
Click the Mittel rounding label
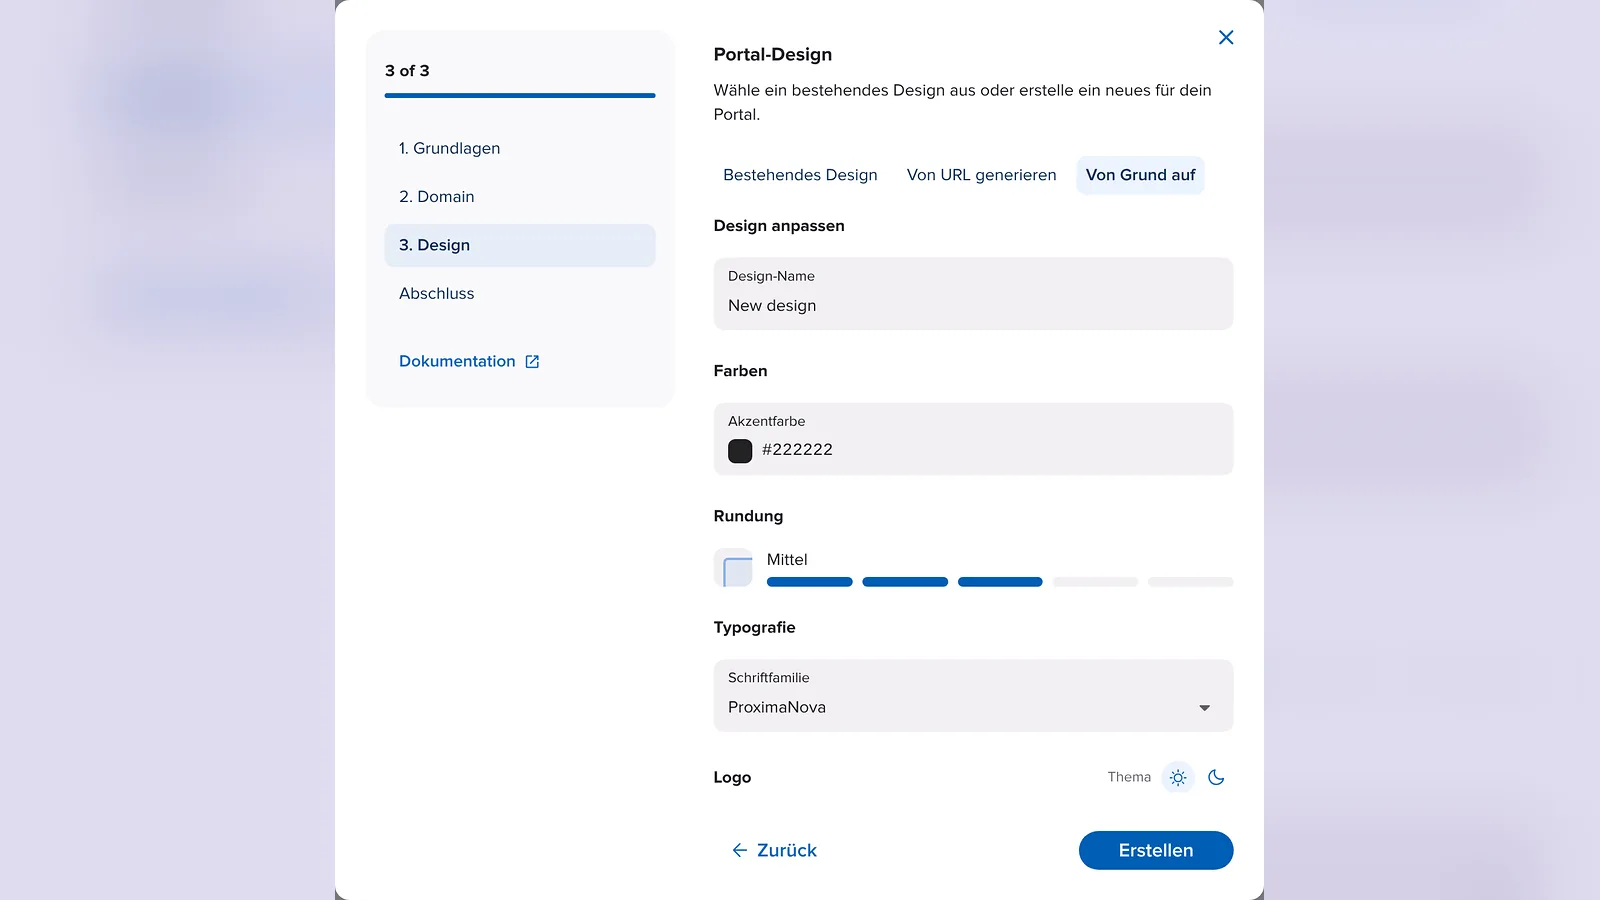[787, 560]
